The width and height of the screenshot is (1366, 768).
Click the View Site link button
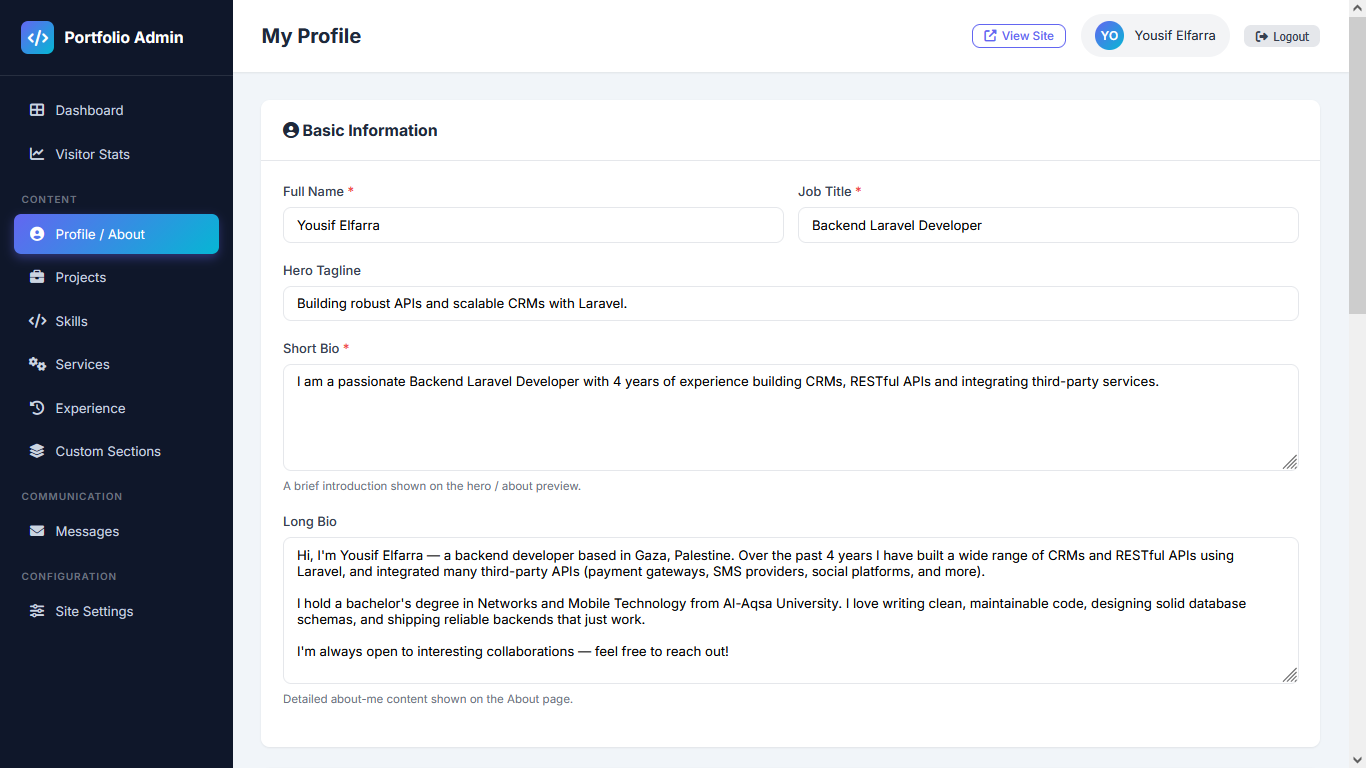1019,36
